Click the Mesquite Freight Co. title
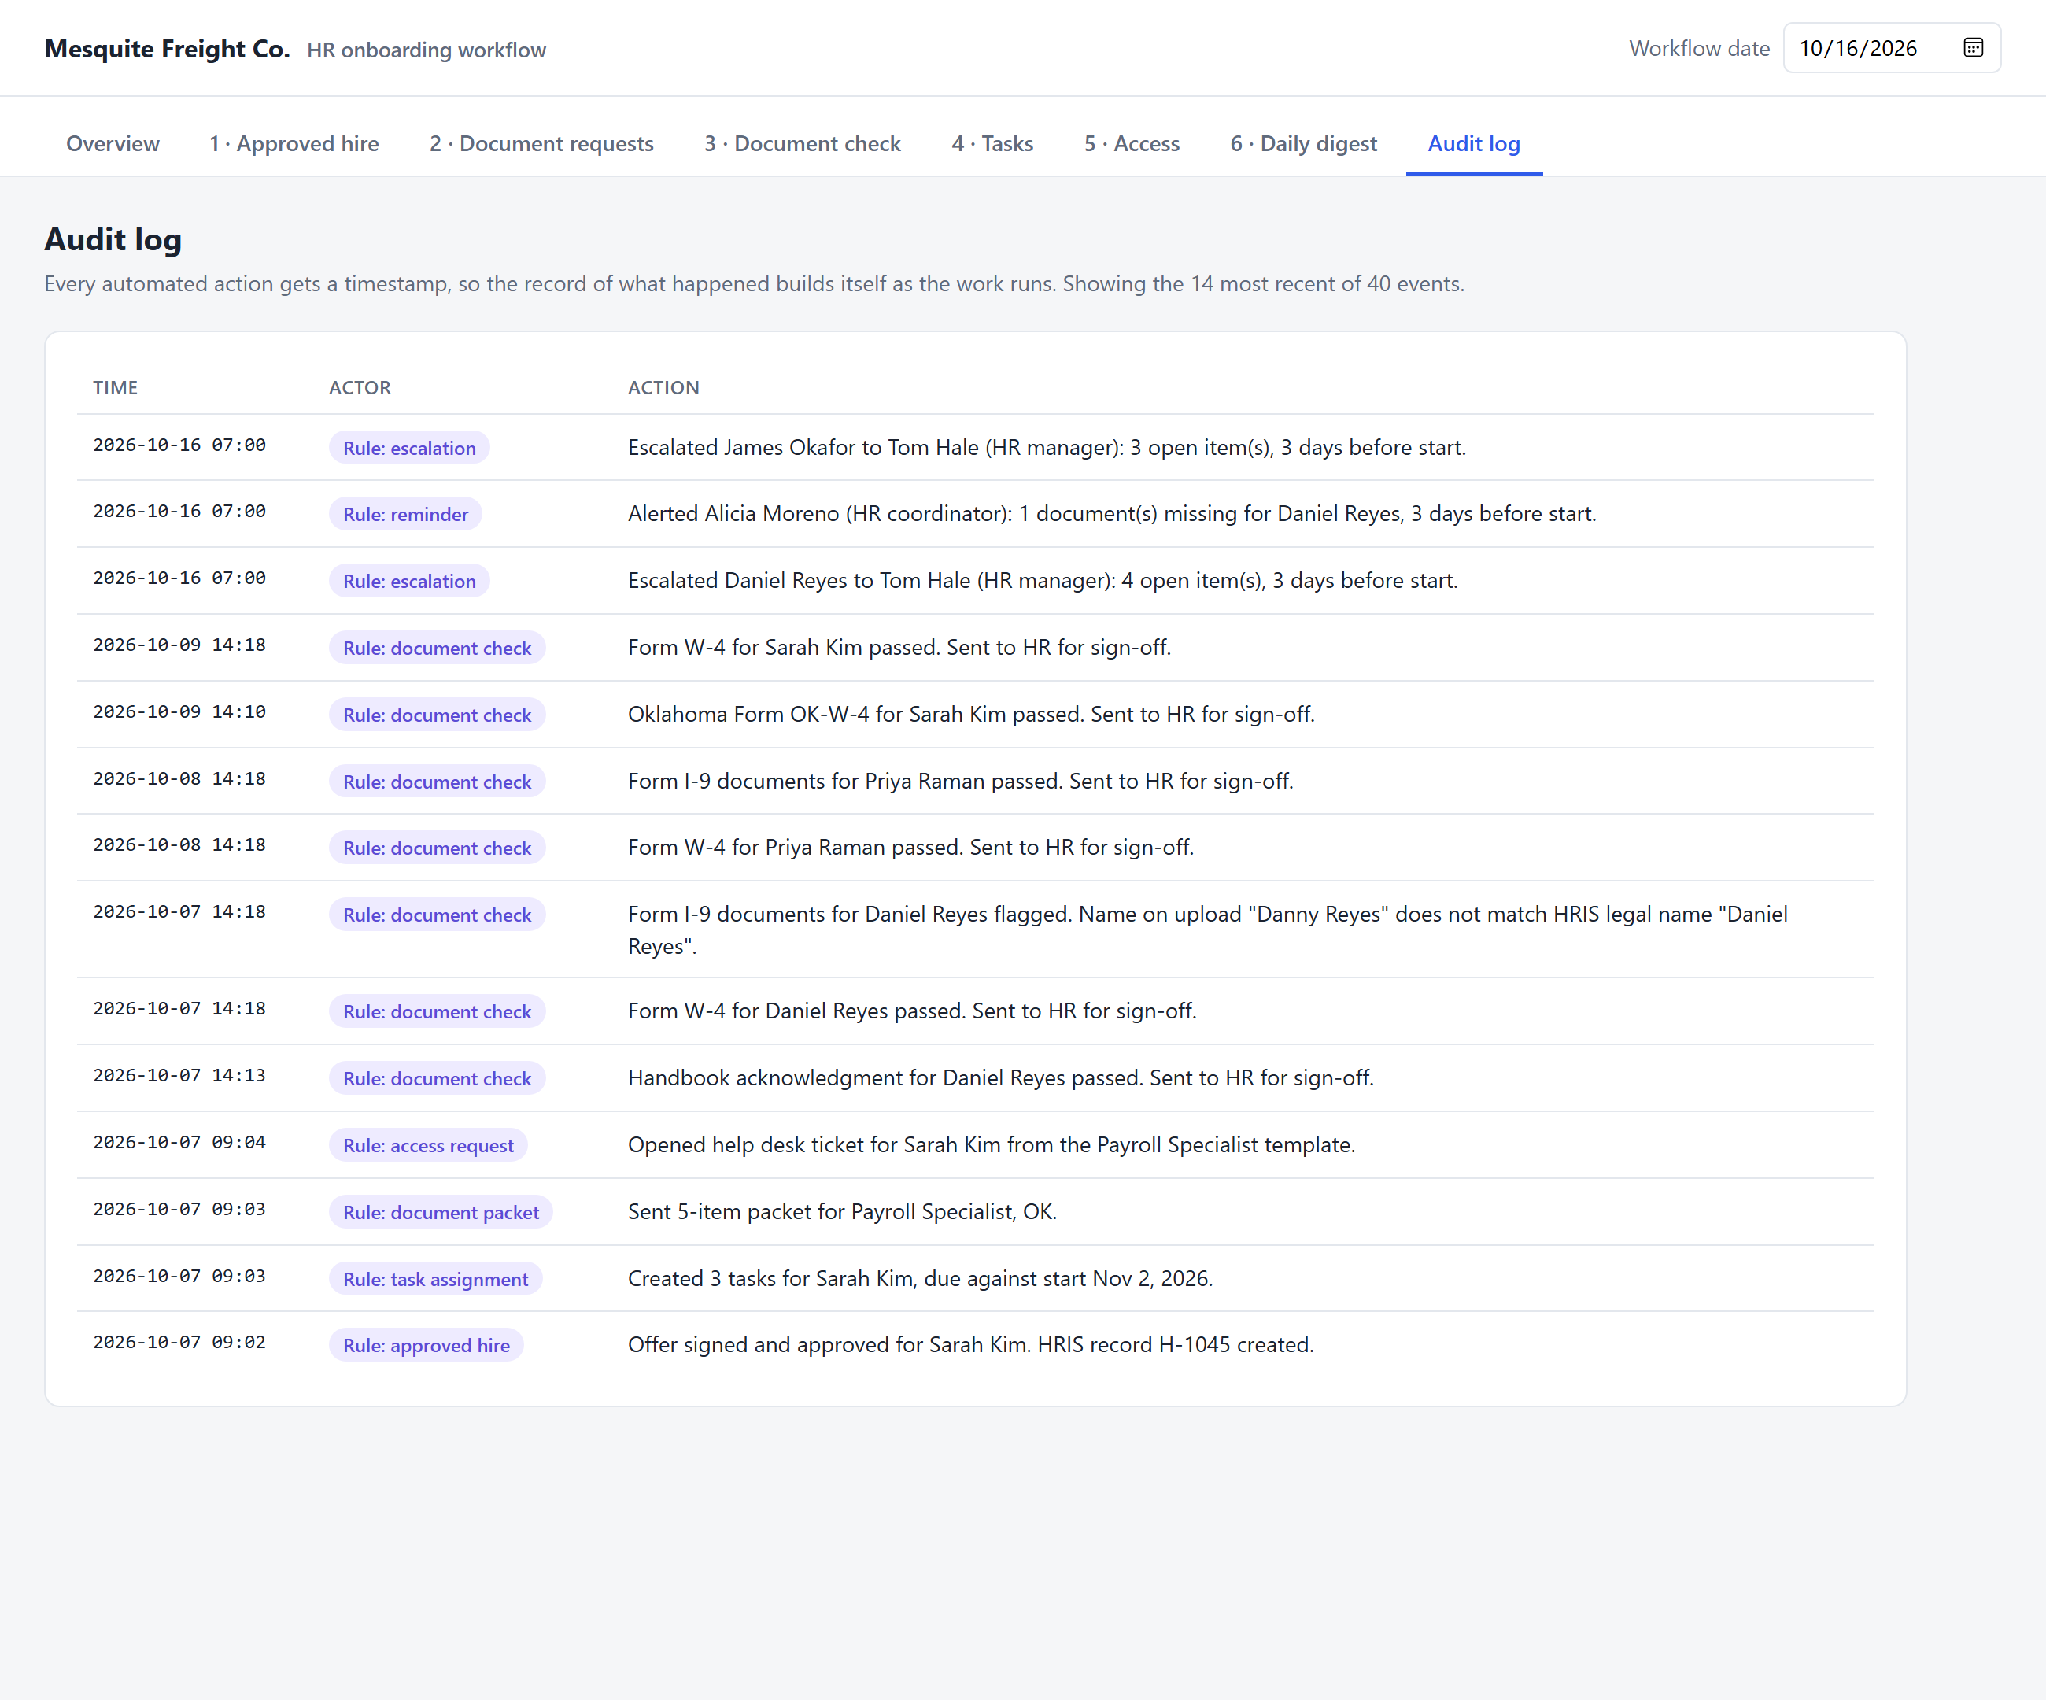The image size is (2046, 1700). pos(167,49)
